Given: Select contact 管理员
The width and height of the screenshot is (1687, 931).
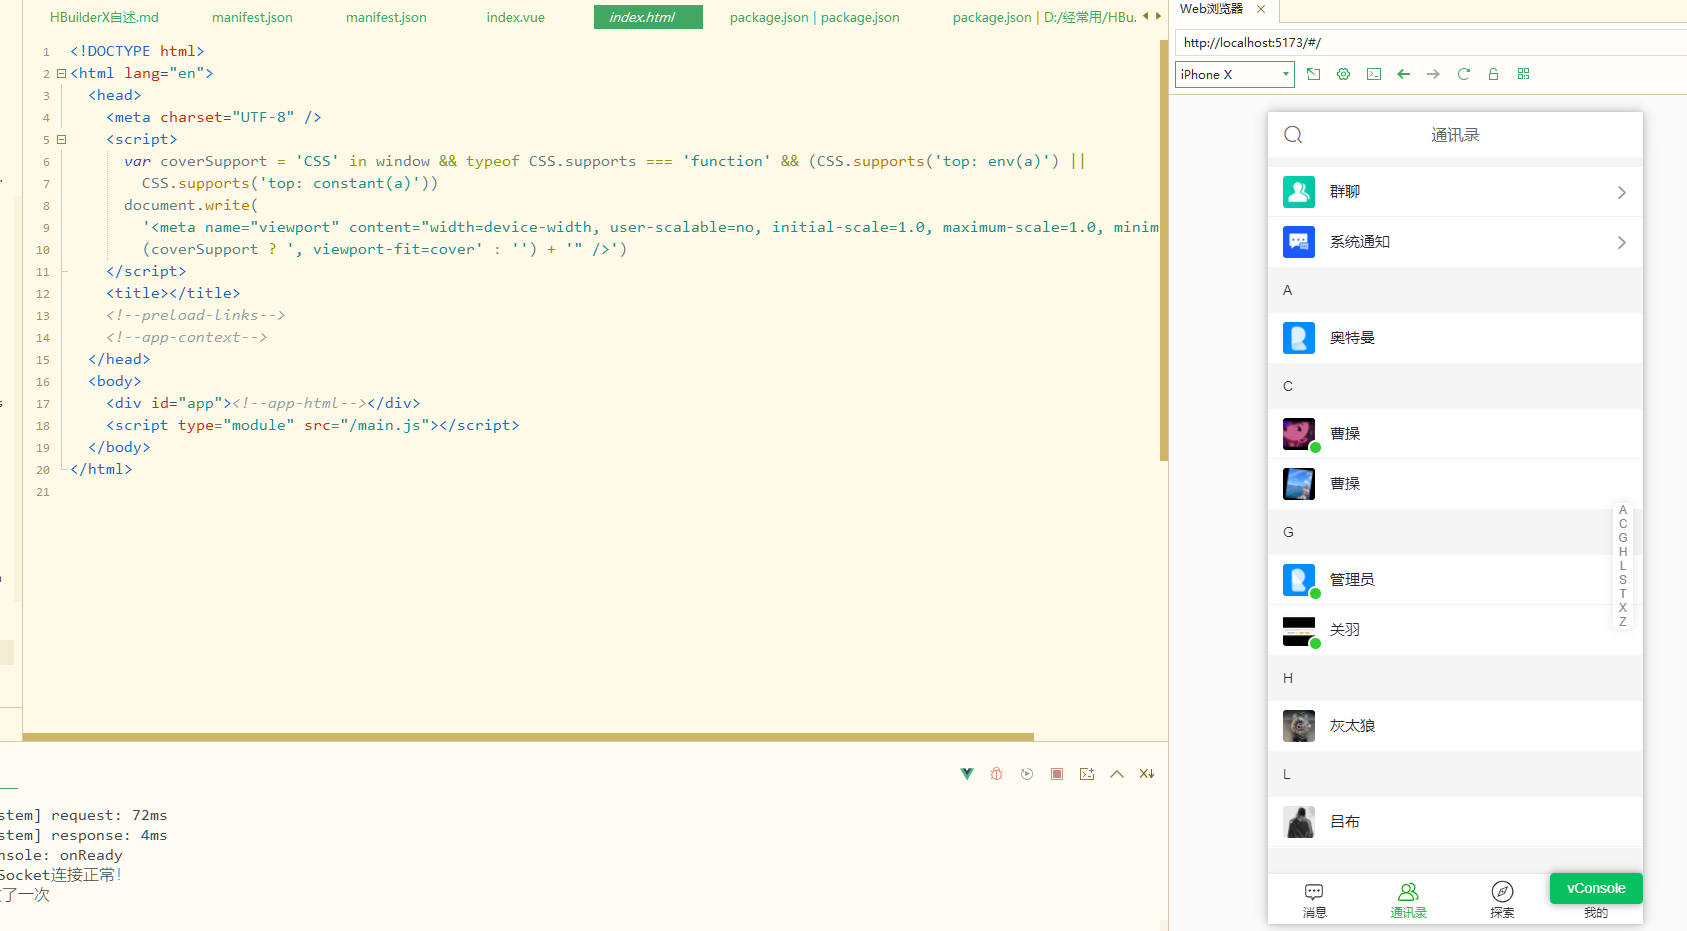Looking at the screenshot, I should (x=1455, y=580).
